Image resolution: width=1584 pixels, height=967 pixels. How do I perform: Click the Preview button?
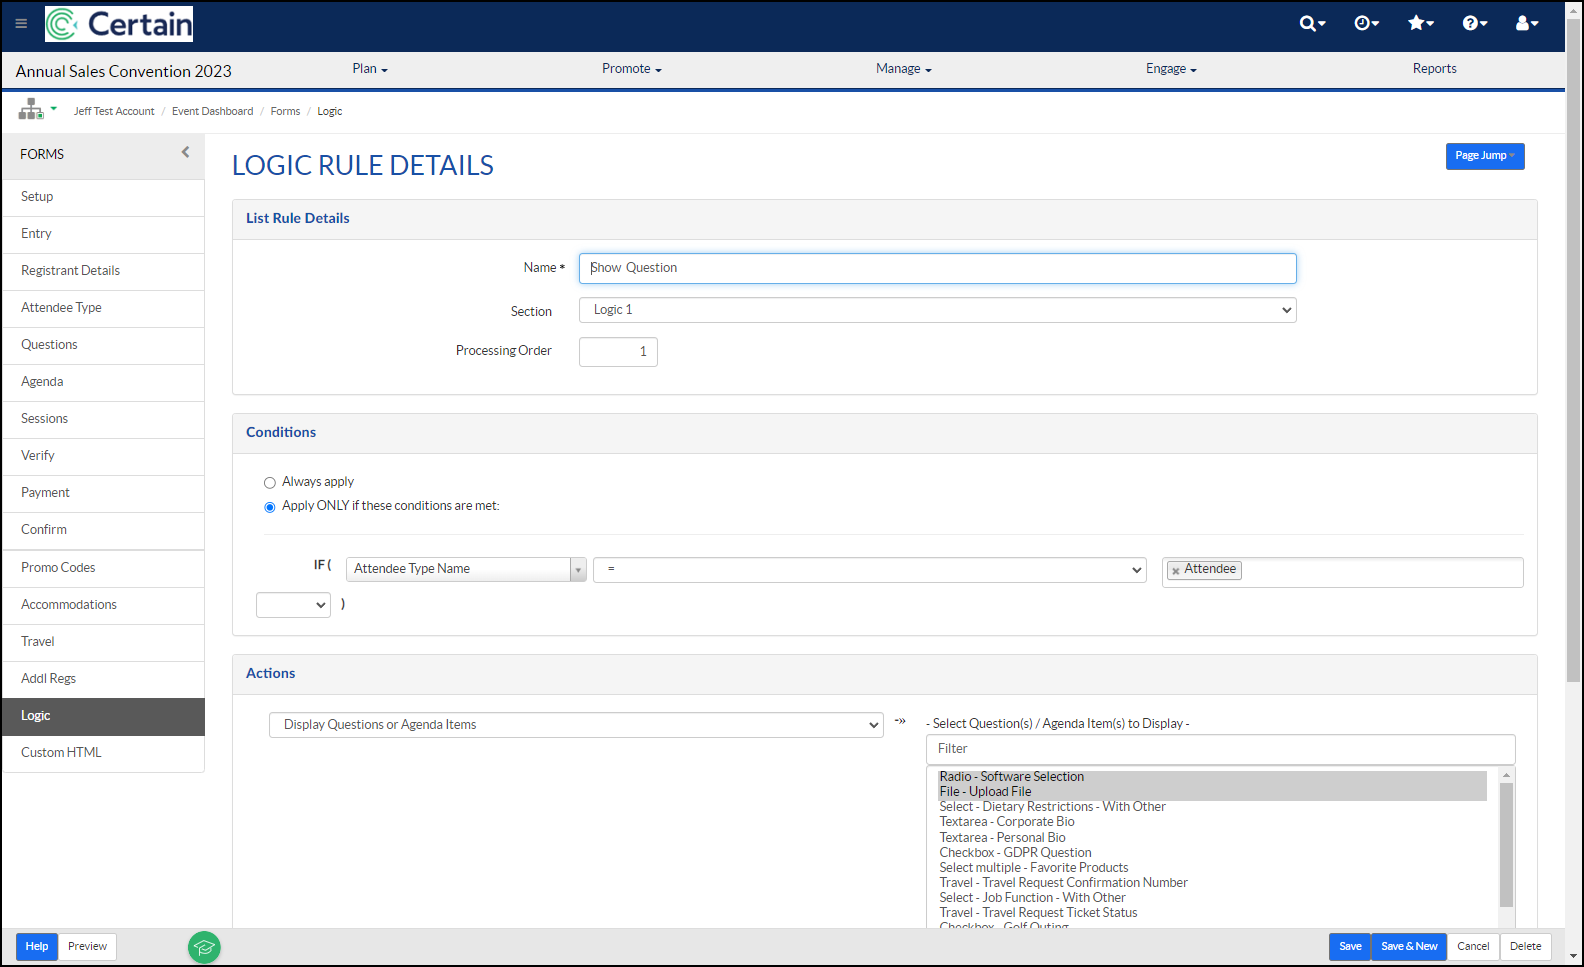click(x=87, y=947)
